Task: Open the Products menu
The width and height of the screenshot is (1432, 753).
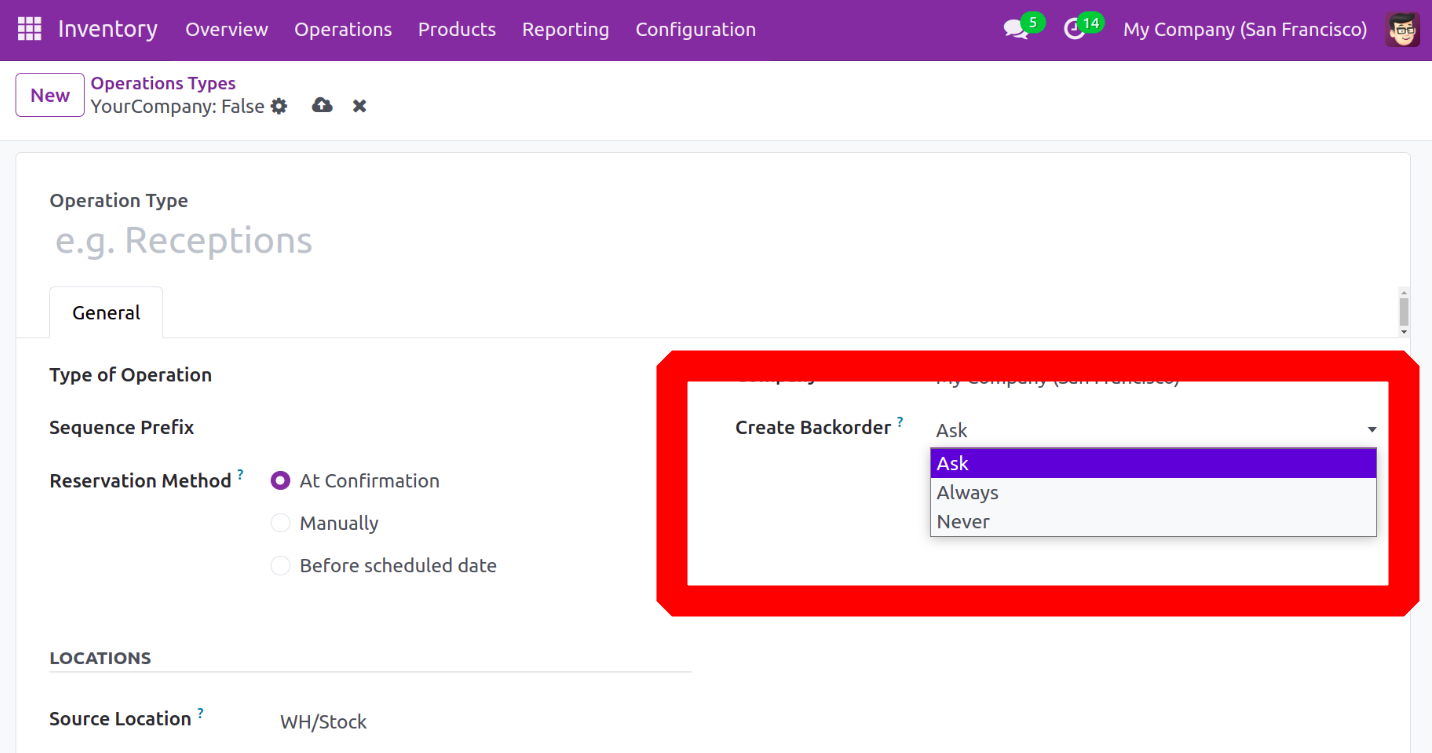Action: [457, 30]
